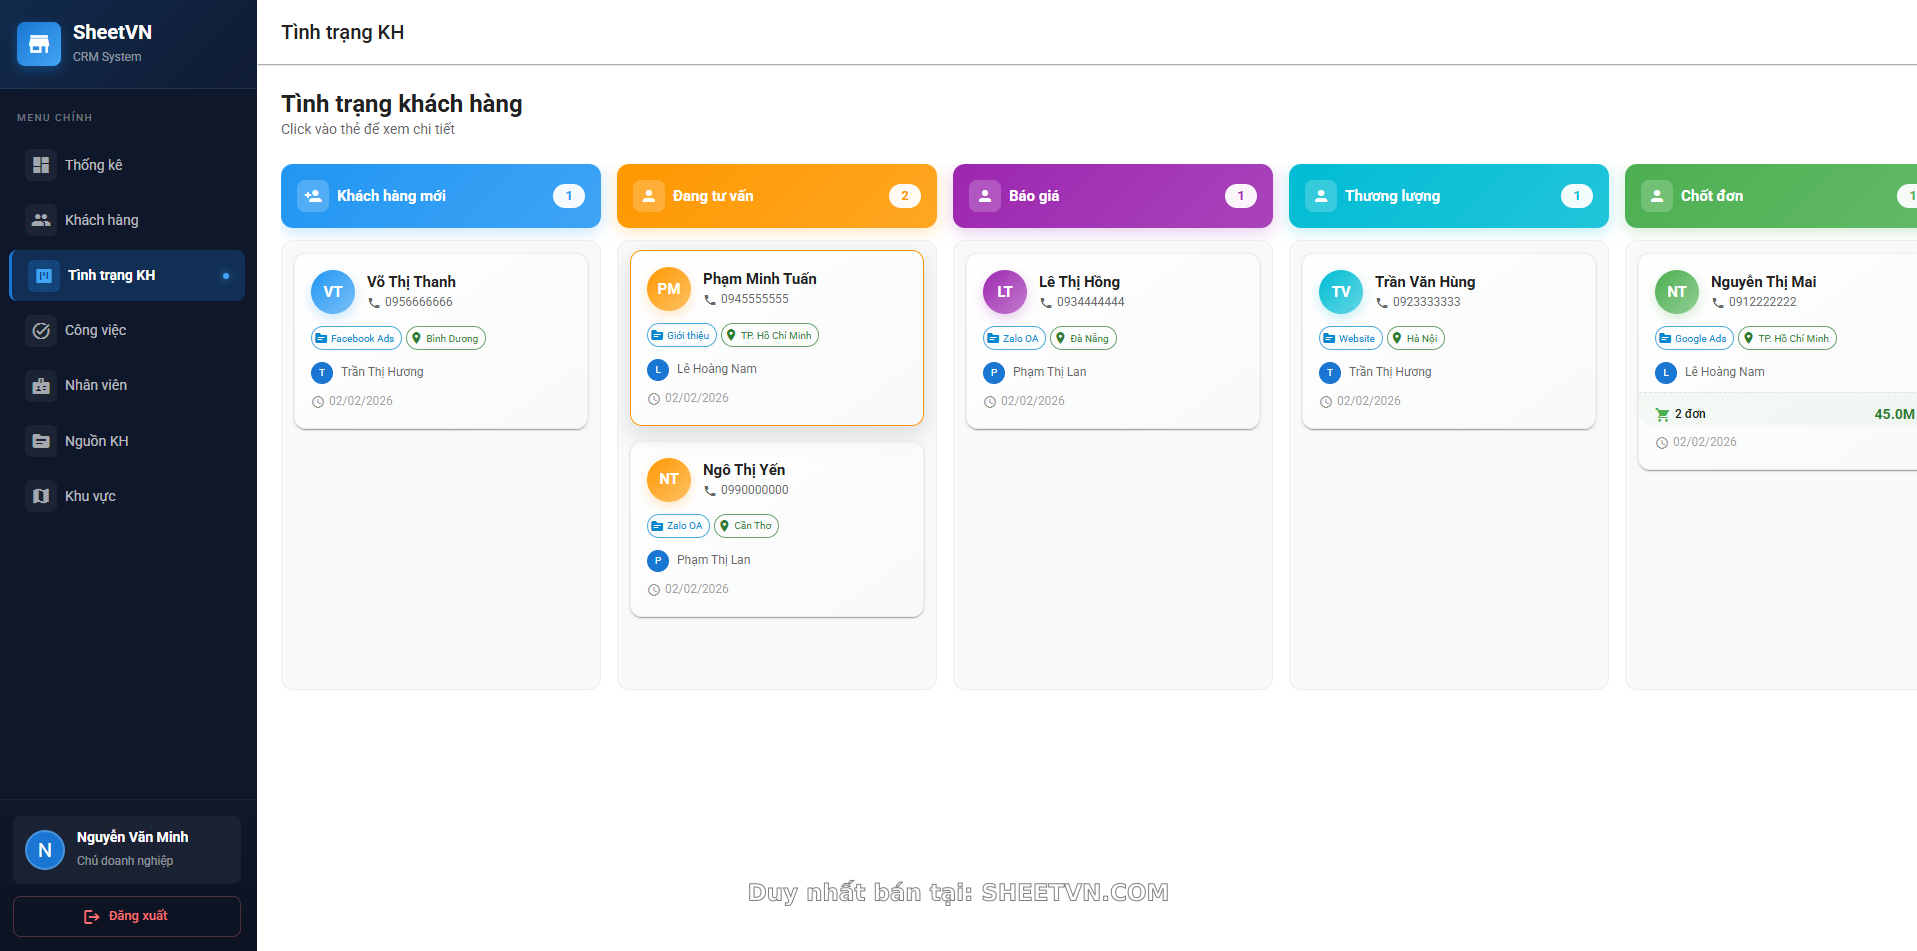Open the Tình trạng KH menu item
Image resolution: width=1917 pixels, height=951 pixels.
(x=127, y=275)
